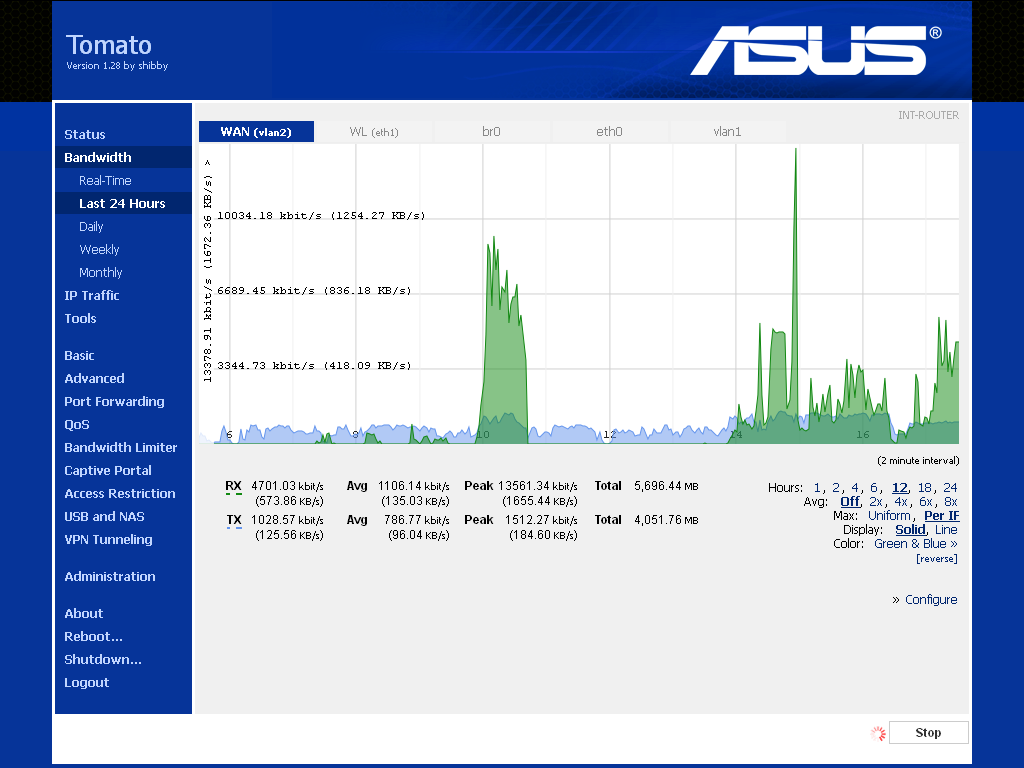
Task: Set graph hours to 18
Action: (x=925, y=488)
